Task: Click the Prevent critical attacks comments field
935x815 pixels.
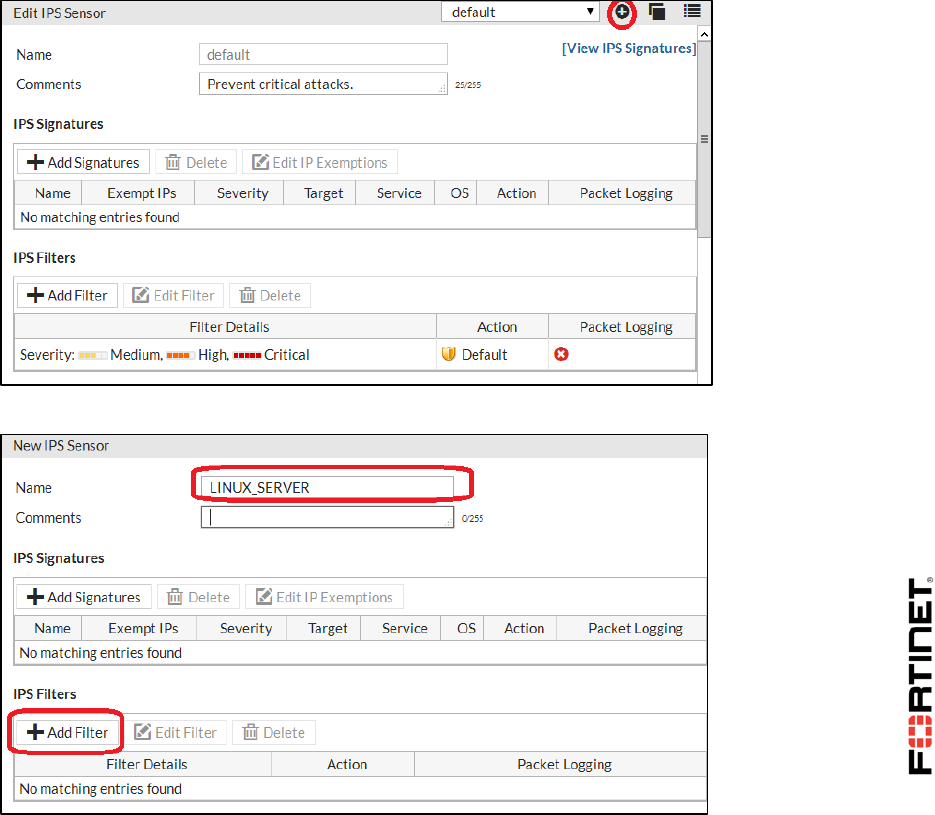Action: click(x=323, y=84)
